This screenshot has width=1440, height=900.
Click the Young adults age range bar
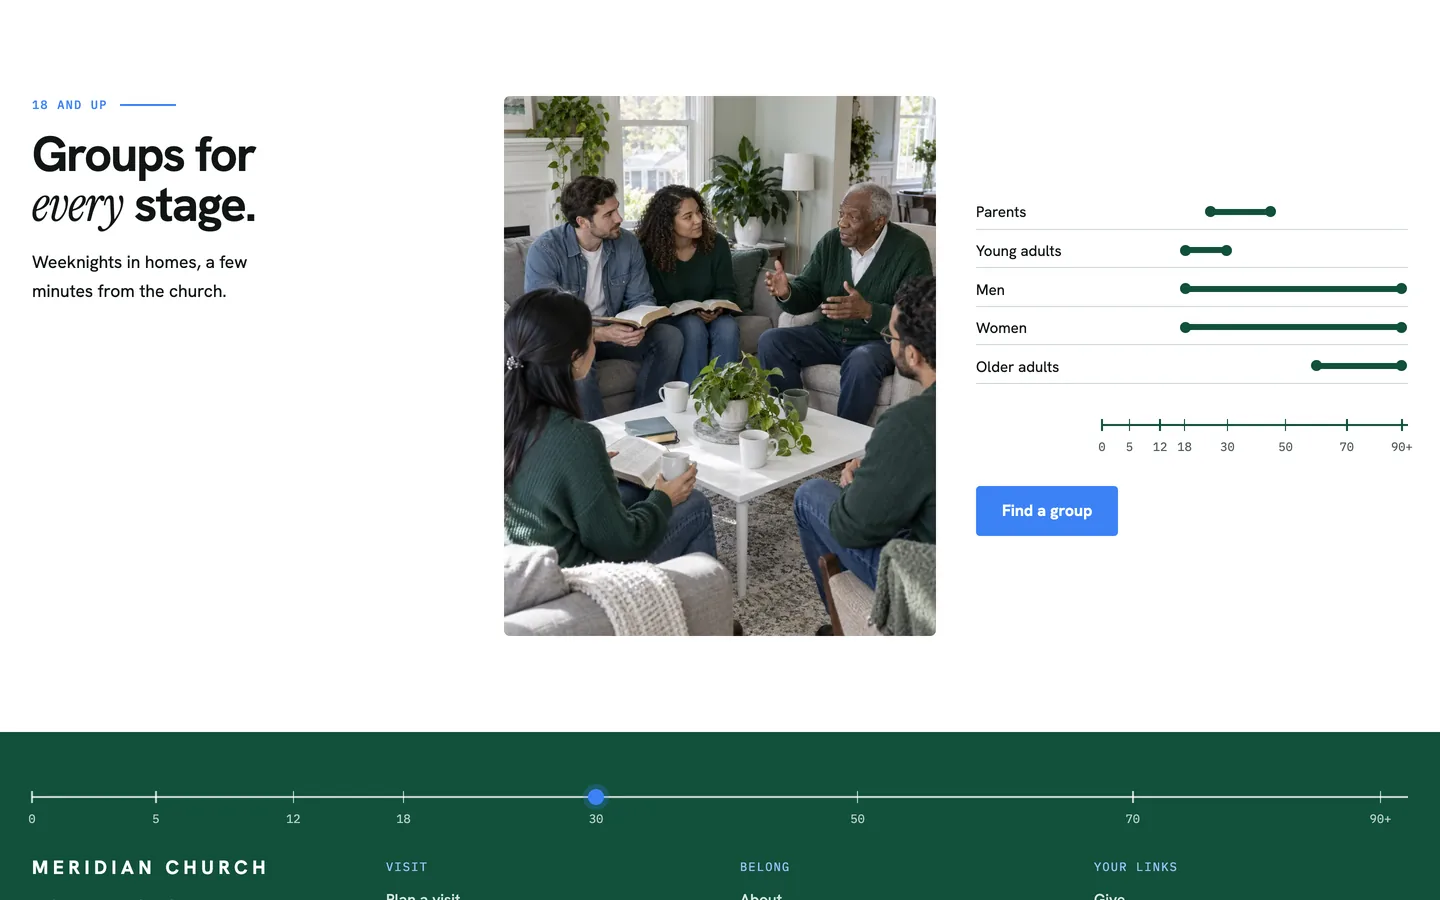[x=1206, y=250]
